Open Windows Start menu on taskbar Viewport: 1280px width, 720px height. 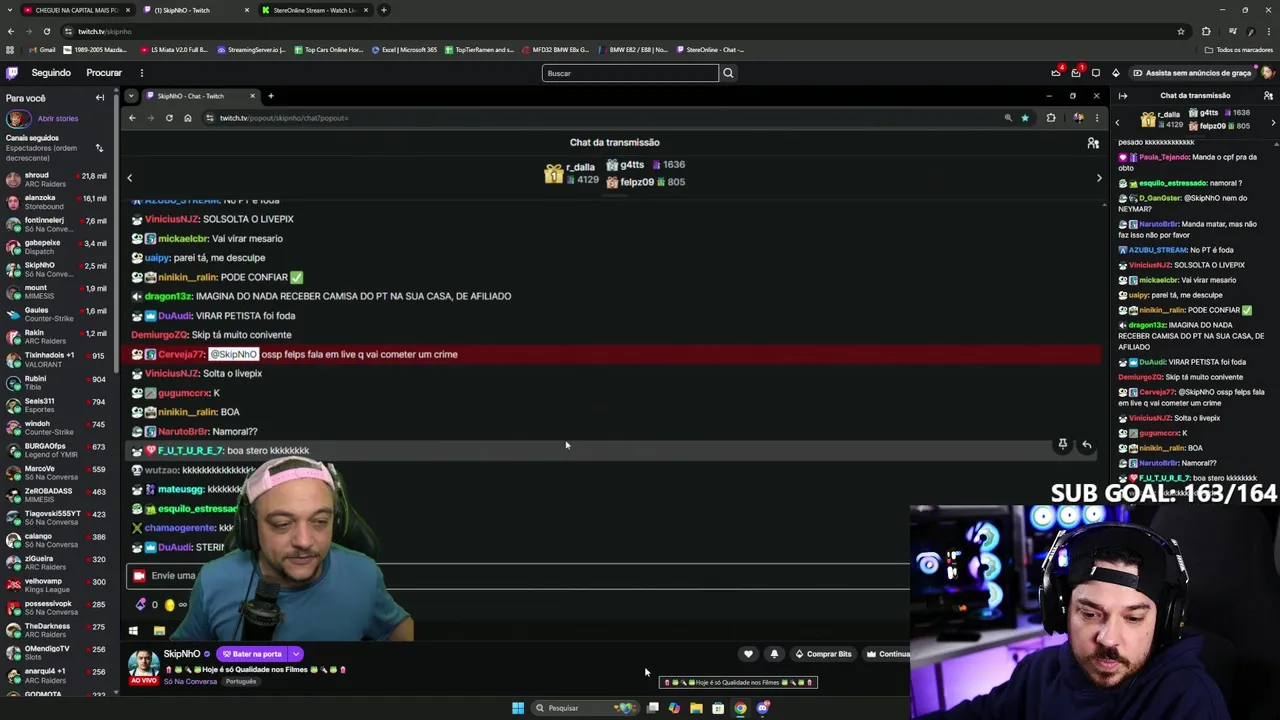(x=518, y=708)
